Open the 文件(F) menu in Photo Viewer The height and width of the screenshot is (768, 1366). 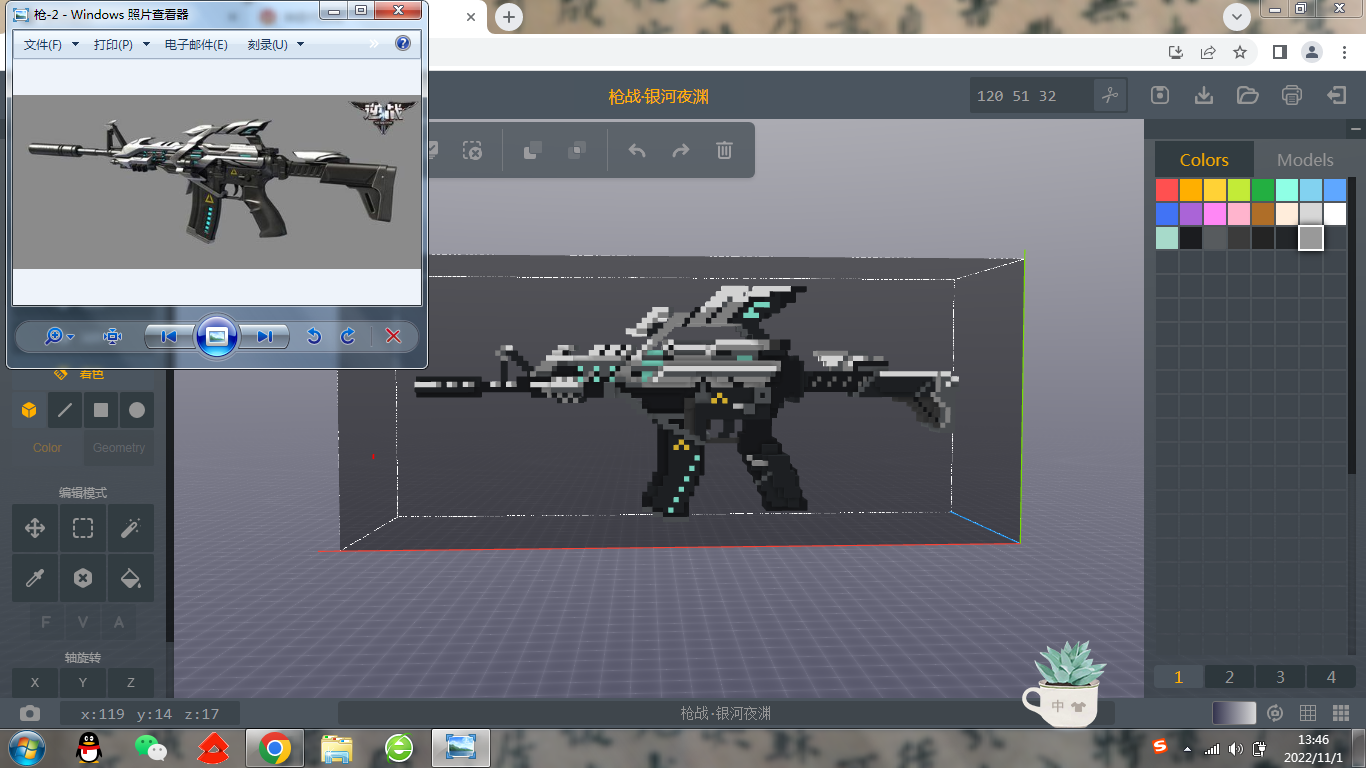click(51, 44)
